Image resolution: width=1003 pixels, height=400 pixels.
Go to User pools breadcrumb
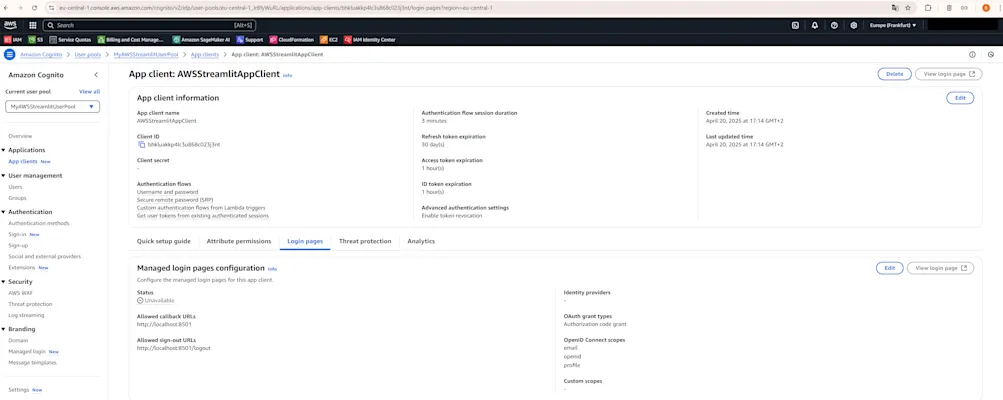pos(88,54)
